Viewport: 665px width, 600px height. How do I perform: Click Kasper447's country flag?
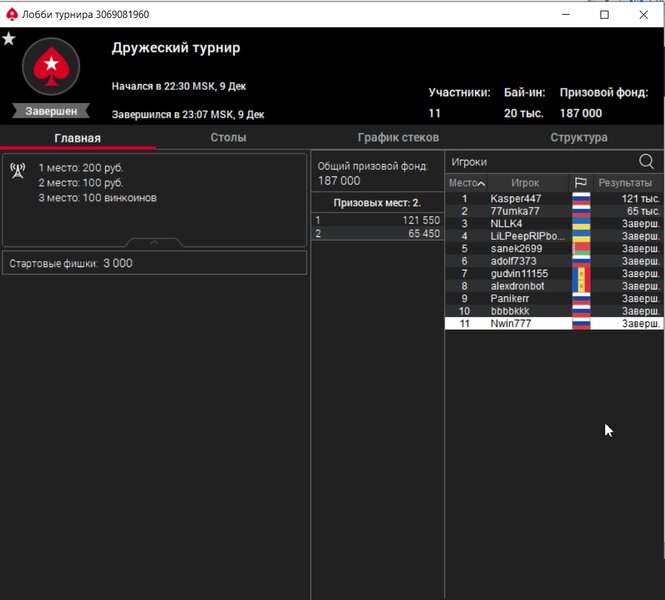[580, 199]
